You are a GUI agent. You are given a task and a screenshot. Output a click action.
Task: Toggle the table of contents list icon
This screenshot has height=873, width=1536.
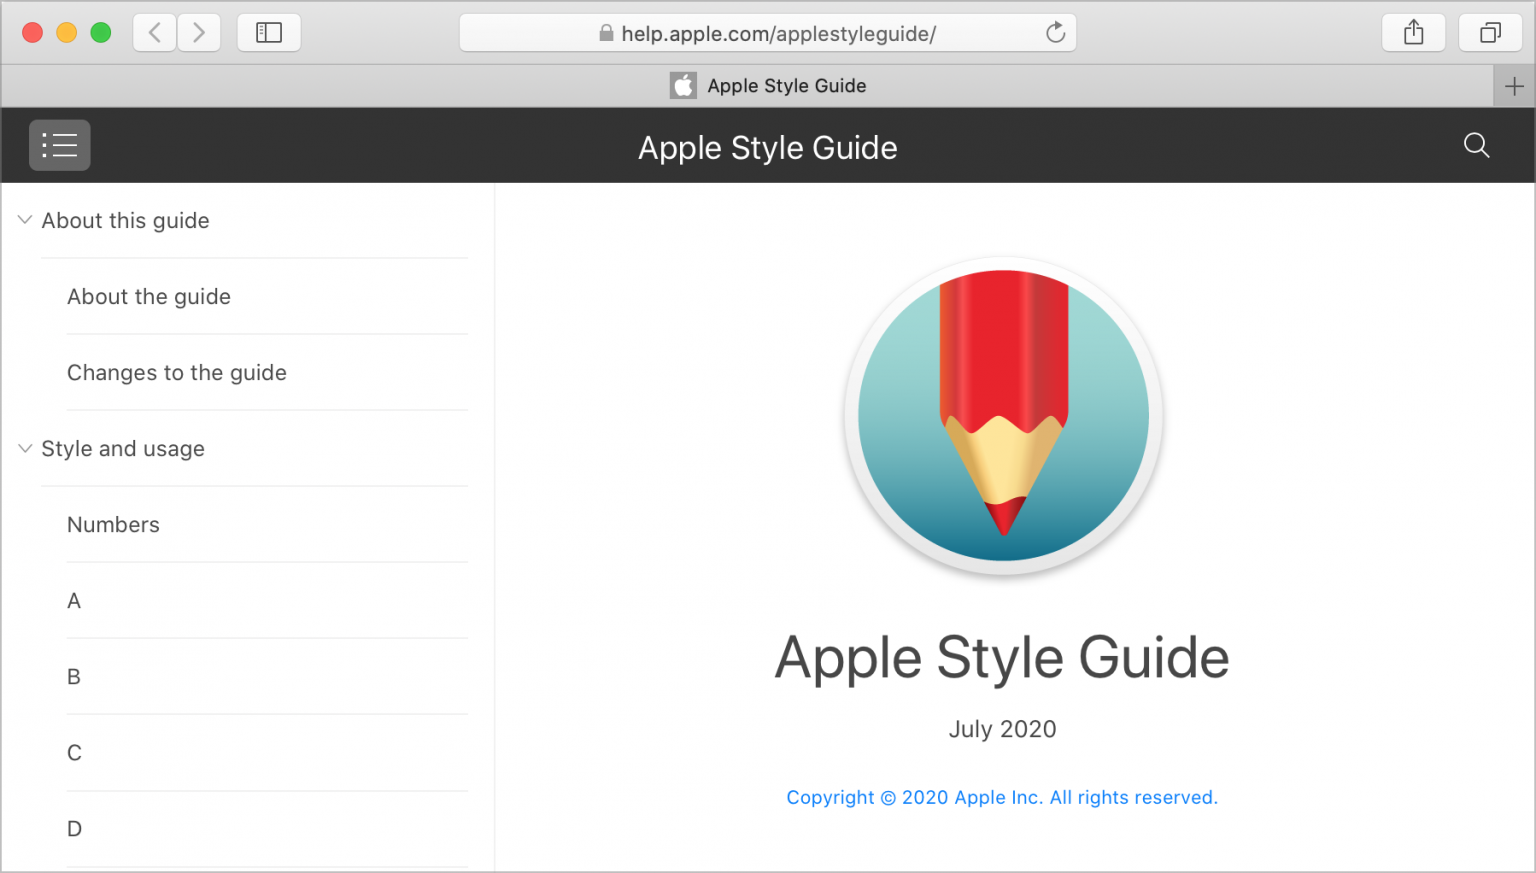[60, 145]
